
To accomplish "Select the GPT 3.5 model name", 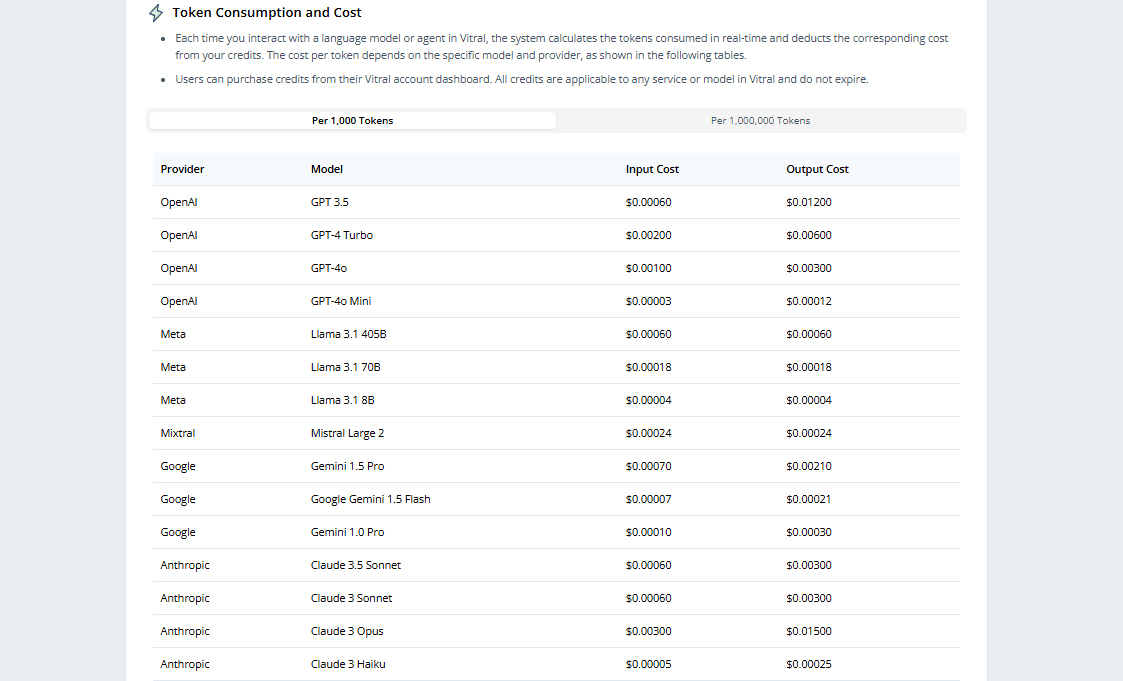I will (x=330, y=202).
